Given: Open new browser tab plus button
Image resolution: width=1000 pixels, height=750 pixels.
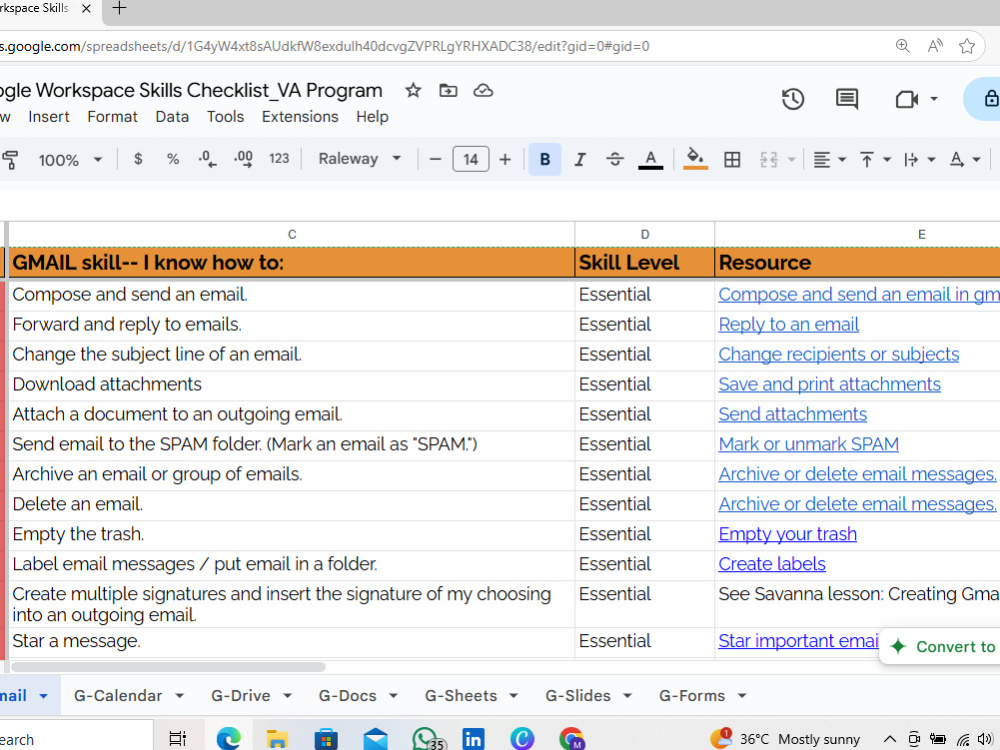Looking at the screenshot, I should 119,8.
